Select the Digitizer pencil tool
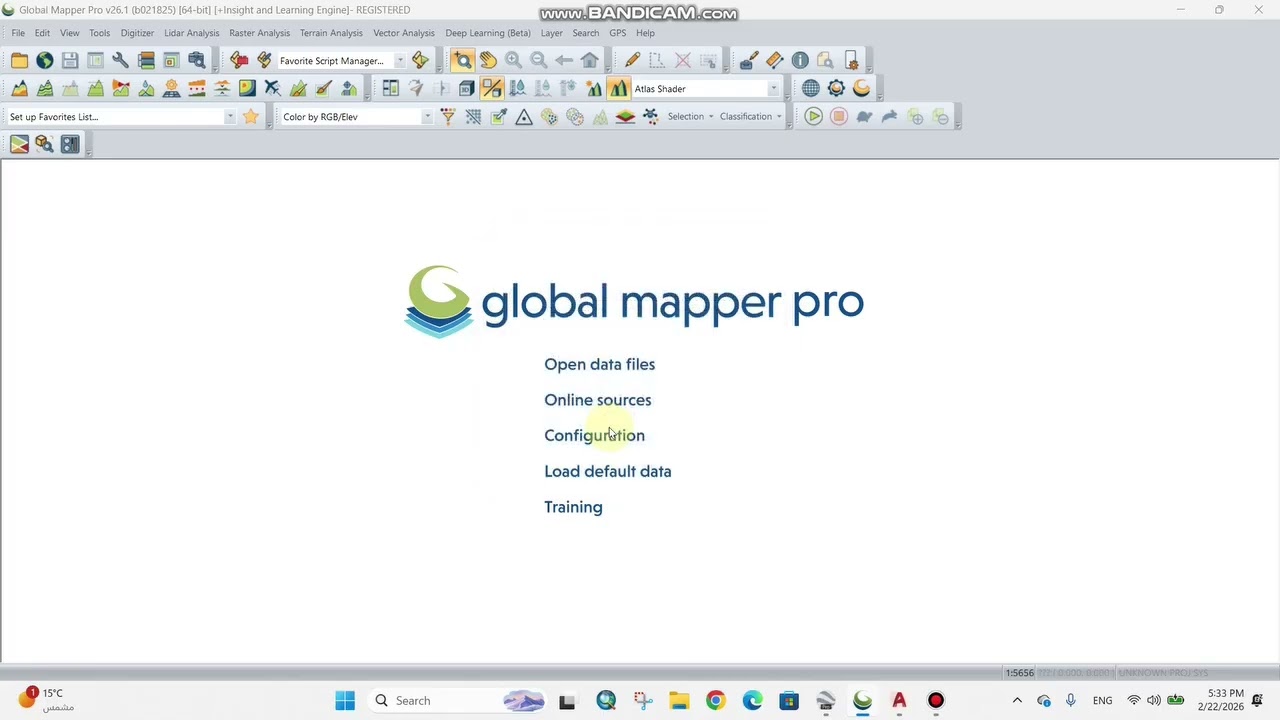 click(632, 61)
